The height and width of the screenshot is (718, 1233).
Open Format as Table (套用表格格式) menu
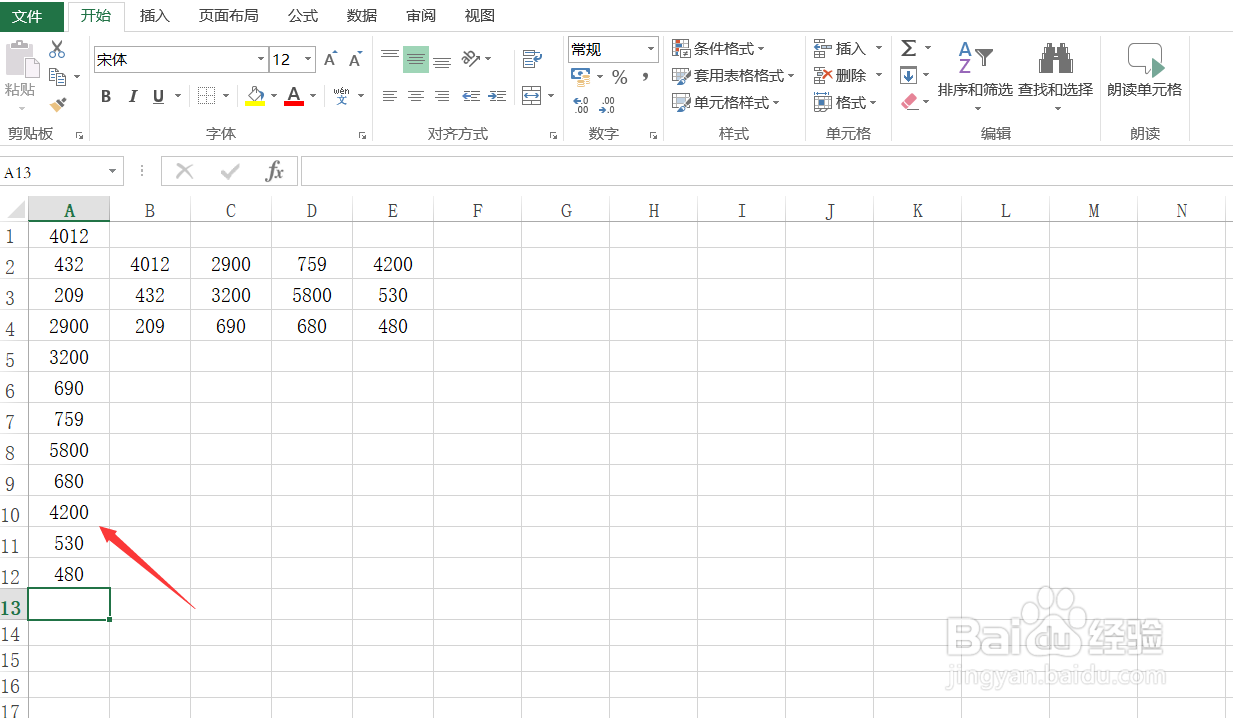[733, 75]
